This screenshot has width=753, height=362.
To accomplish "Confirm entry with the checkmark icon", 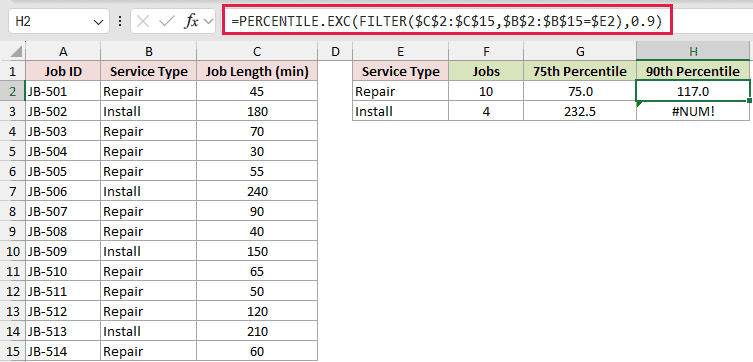I will pyautogui.click(x=166, y=21).
